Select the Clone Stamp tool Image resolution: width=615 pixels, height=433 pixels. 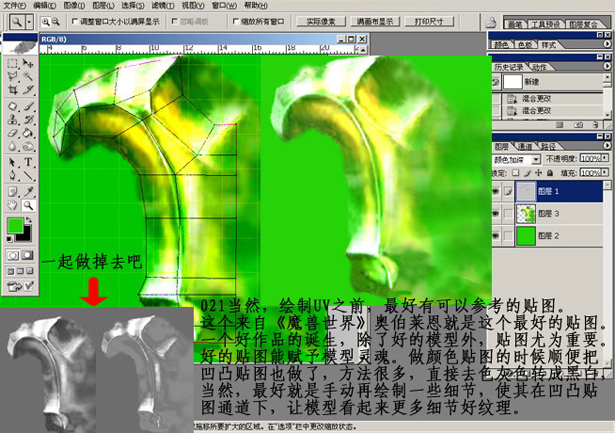(13, 120)
